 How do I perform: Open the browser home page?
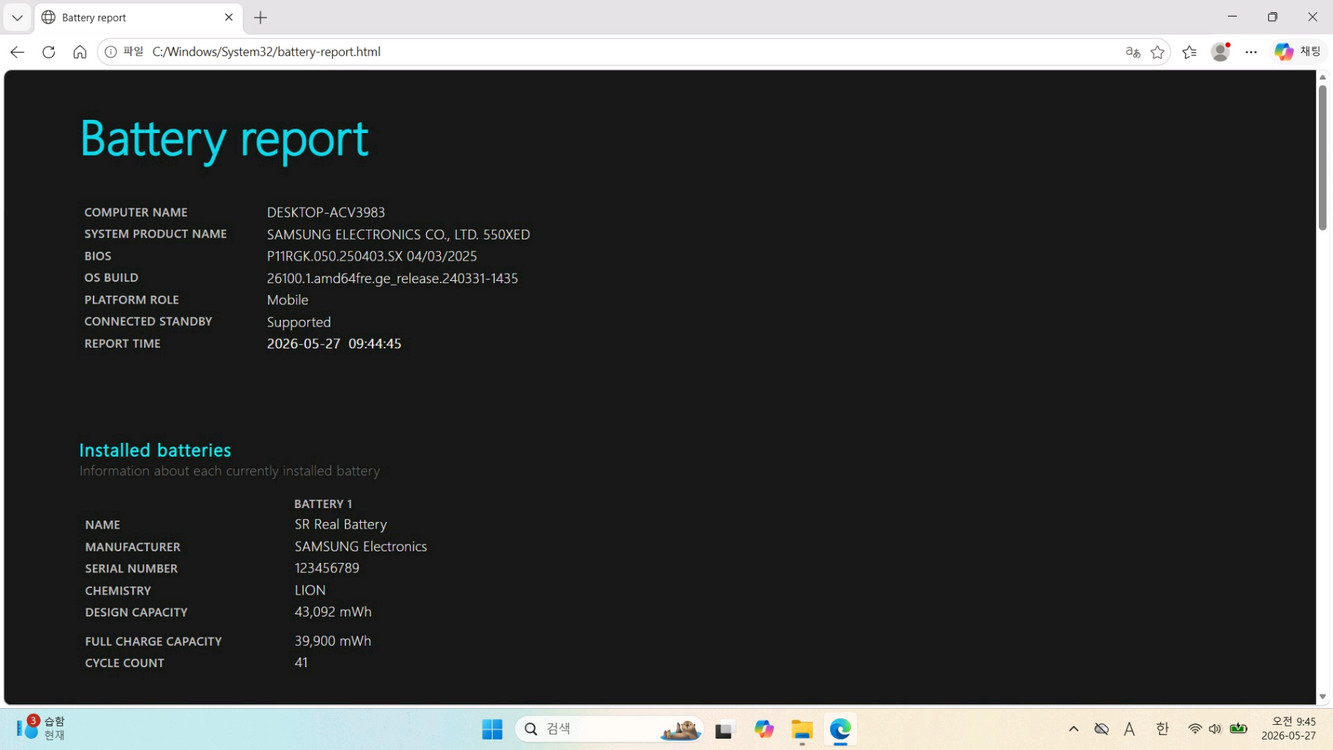coord(80,52)
